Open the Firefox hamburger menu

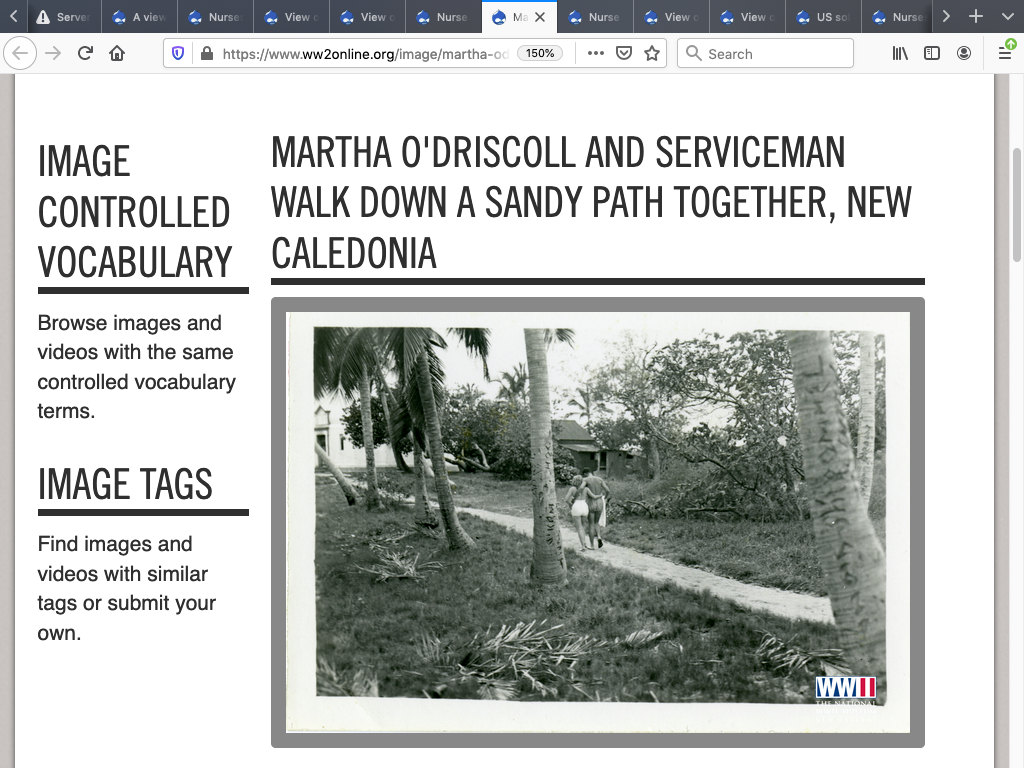pyautogui.click(x=1005, y=54)
